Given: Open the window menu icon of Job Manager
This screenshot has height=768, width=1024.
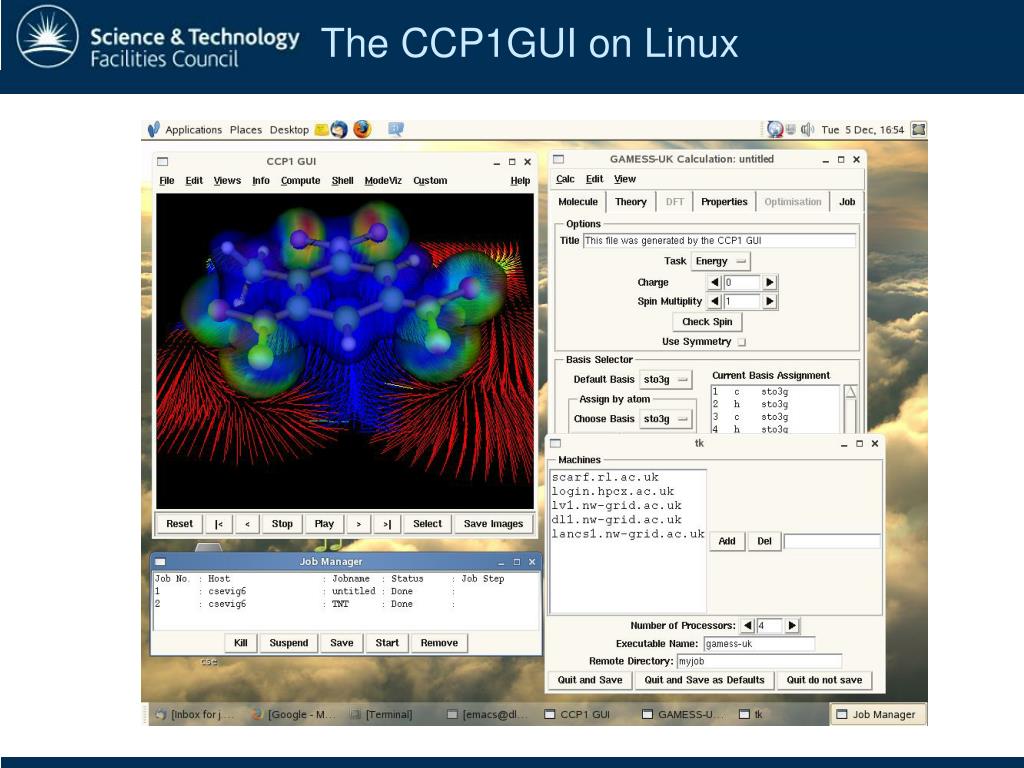Looking at the screenshot, I should (x=160, y=562).
